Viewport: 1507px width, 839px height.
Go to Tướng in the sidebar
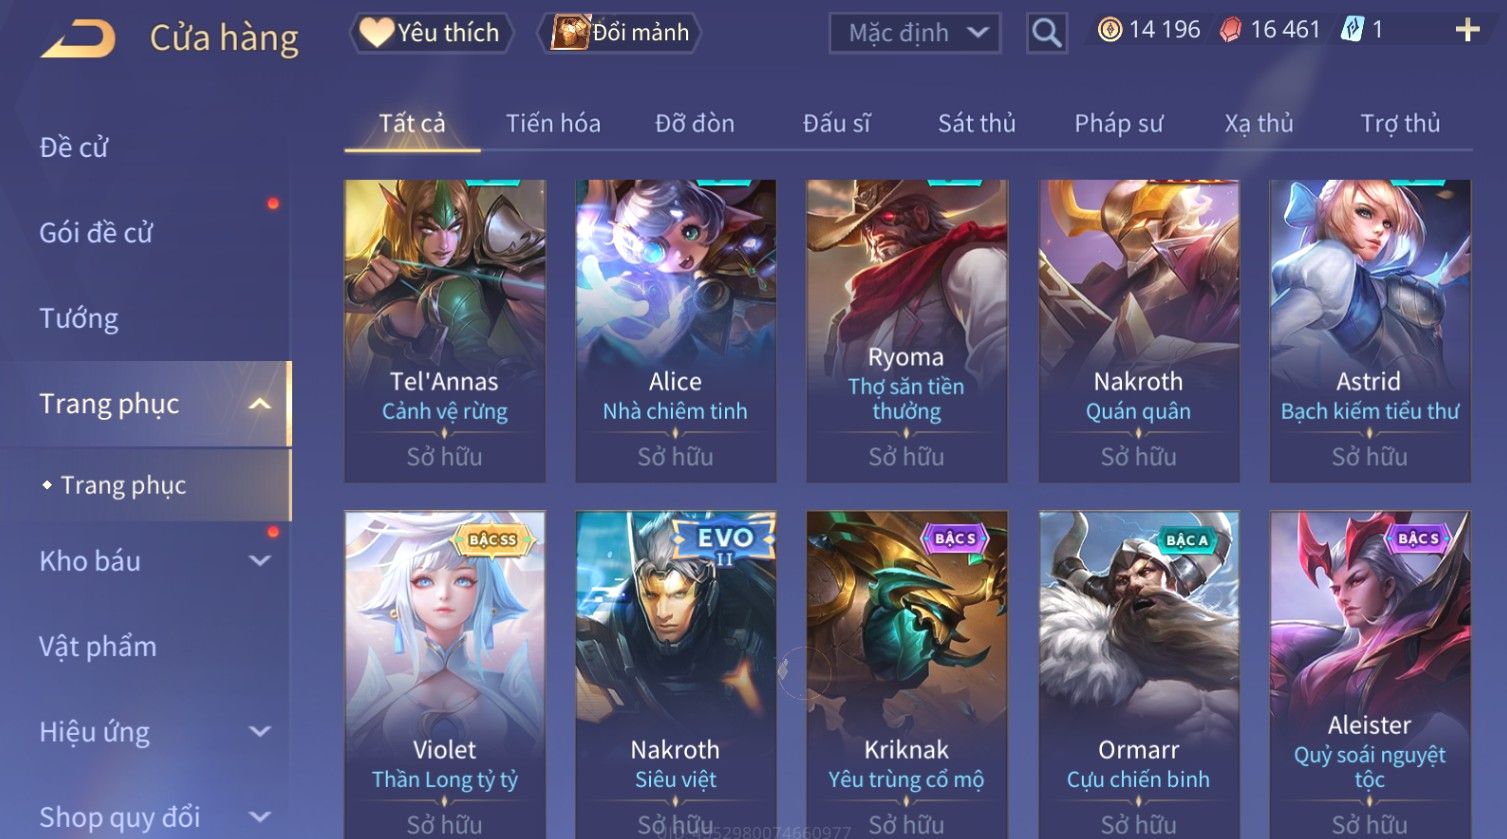(x=79, y=318)
